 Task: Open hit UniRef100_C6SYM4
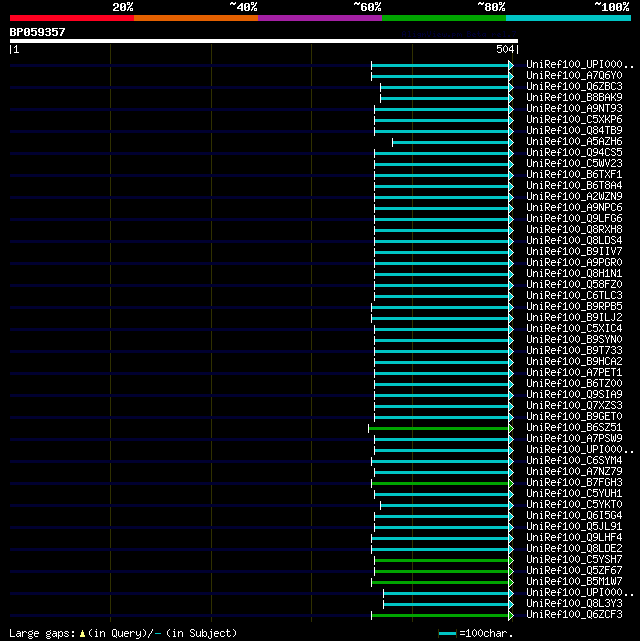[x=574, y=461]
